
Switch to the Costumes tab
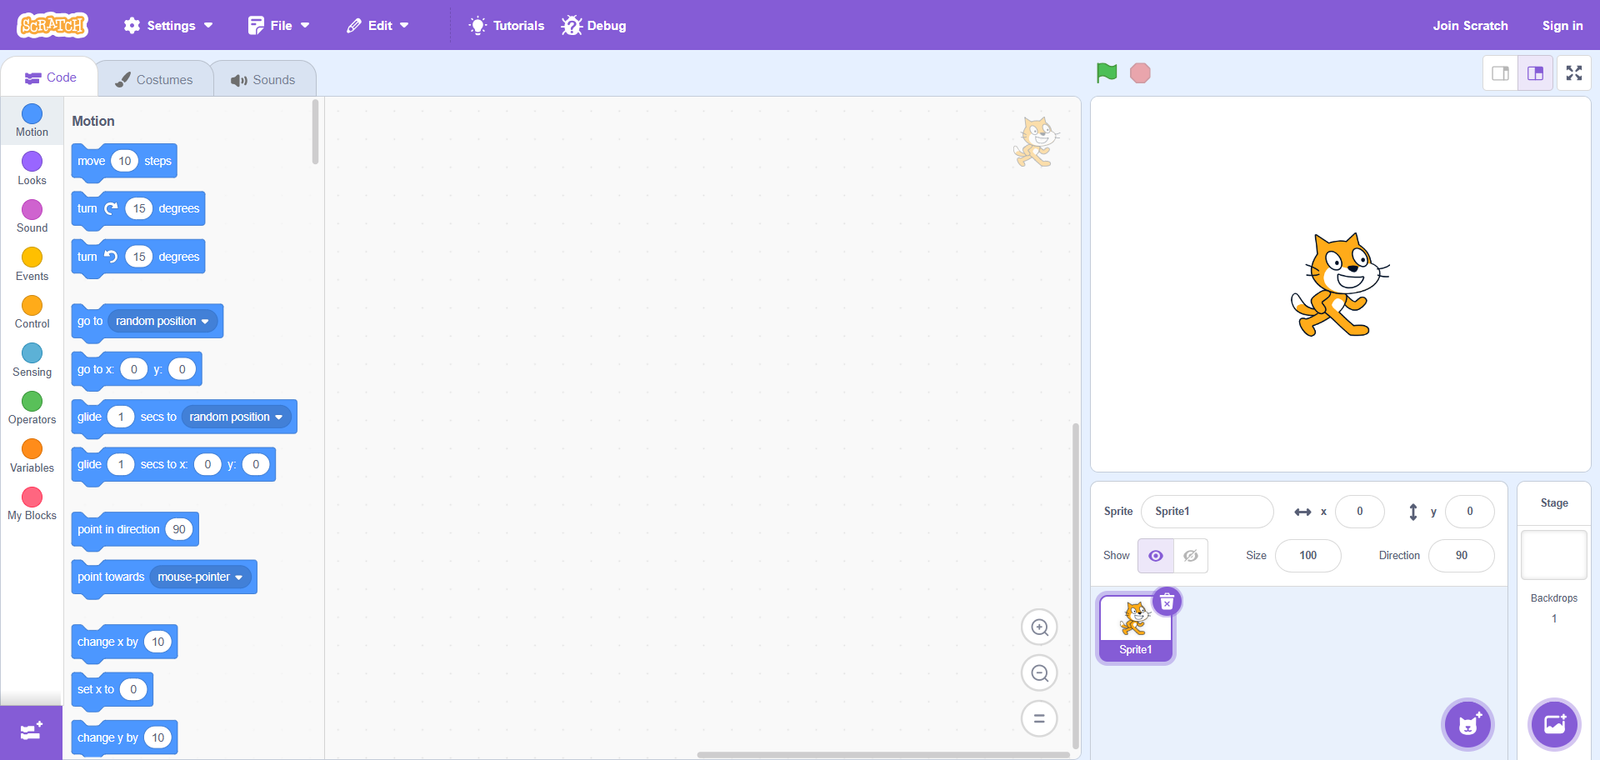[x=154, y=79]
